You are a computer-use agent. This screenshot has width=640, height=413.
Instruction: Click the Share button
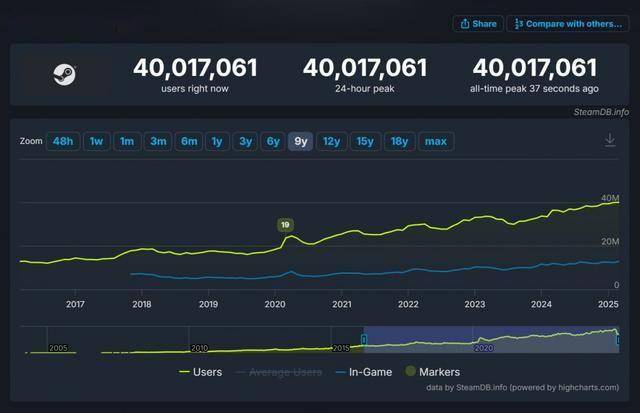[x=478, y=24]
